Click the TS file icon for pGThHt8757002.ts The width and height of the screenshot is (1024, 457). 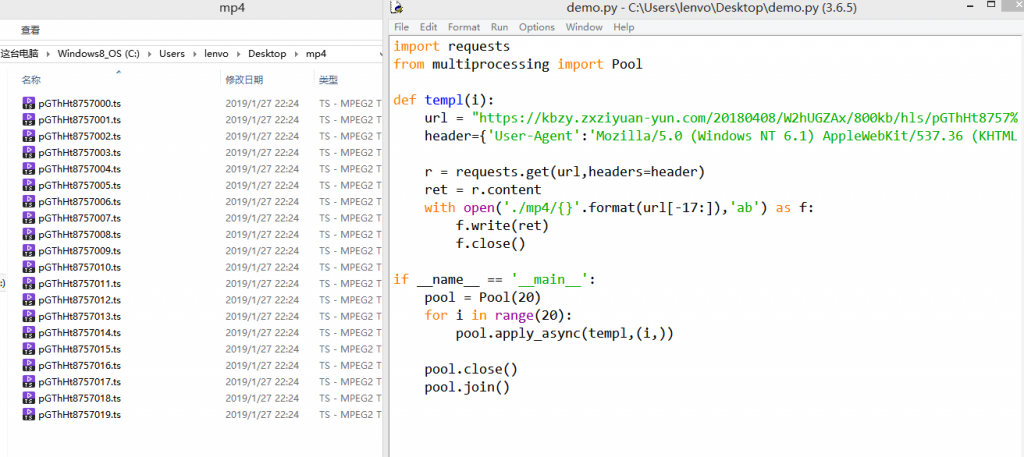click(x=28, y=136)
